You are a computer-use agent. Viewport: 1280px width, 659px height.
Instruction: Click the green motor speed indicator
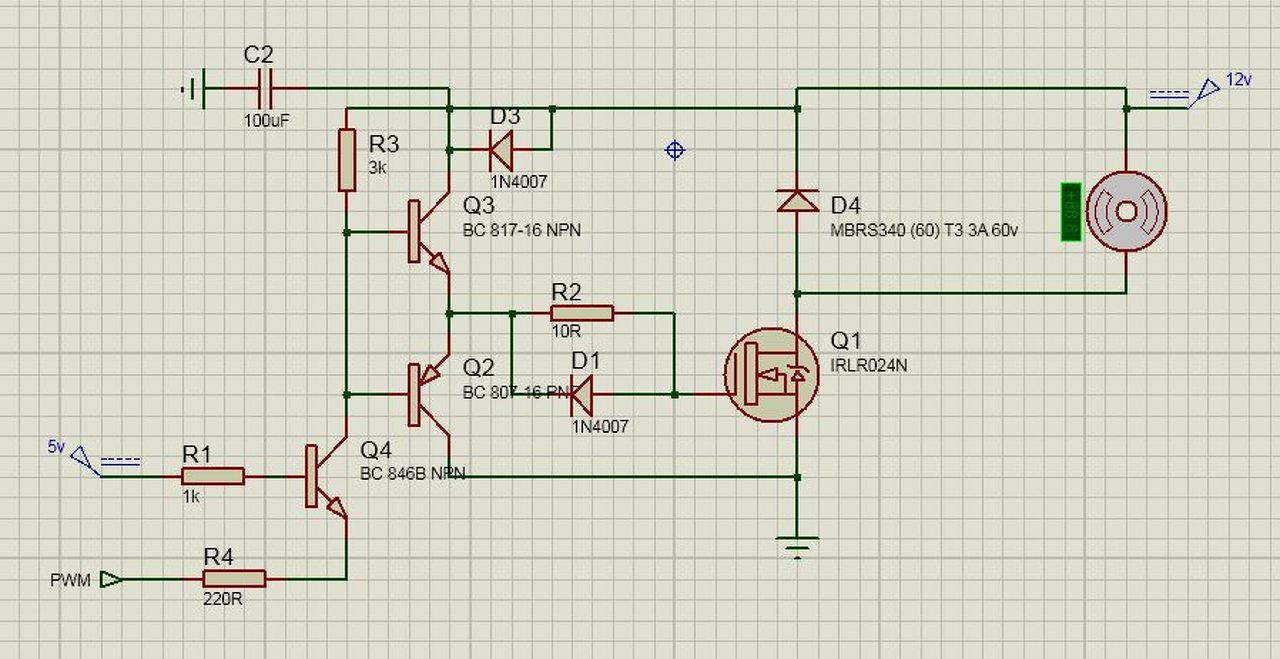coord(1071,212)
